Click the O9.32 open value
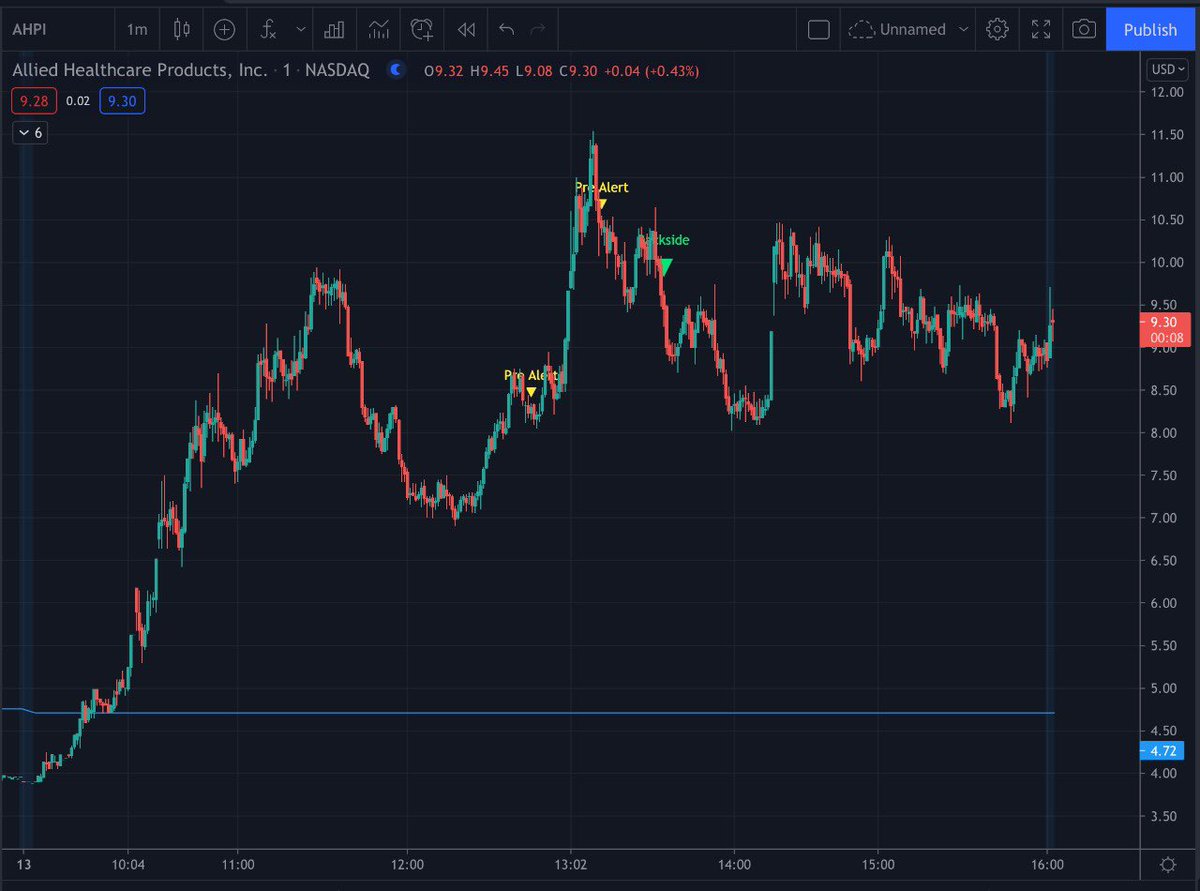 (443, 71)
